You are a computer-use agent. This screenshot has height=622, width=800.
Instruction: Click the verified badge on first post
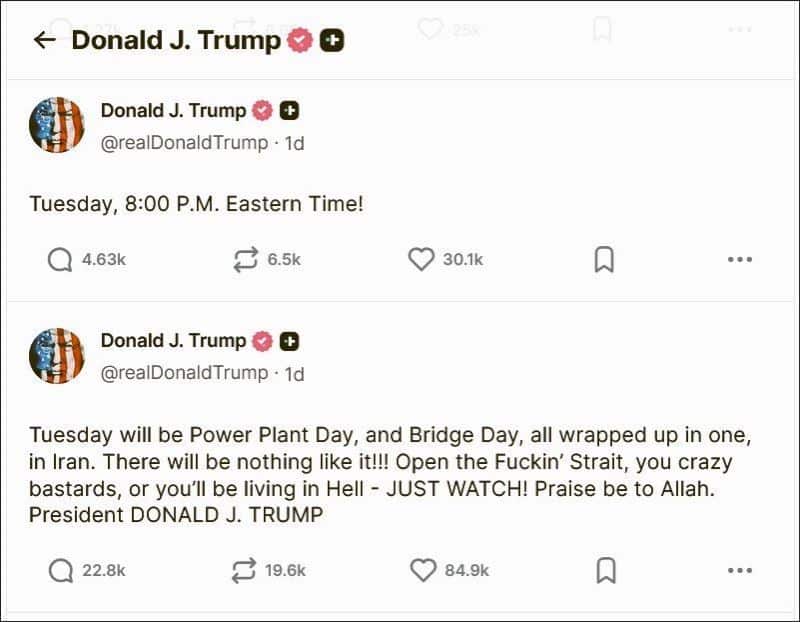pyautogui.click(x=262, y=111)
